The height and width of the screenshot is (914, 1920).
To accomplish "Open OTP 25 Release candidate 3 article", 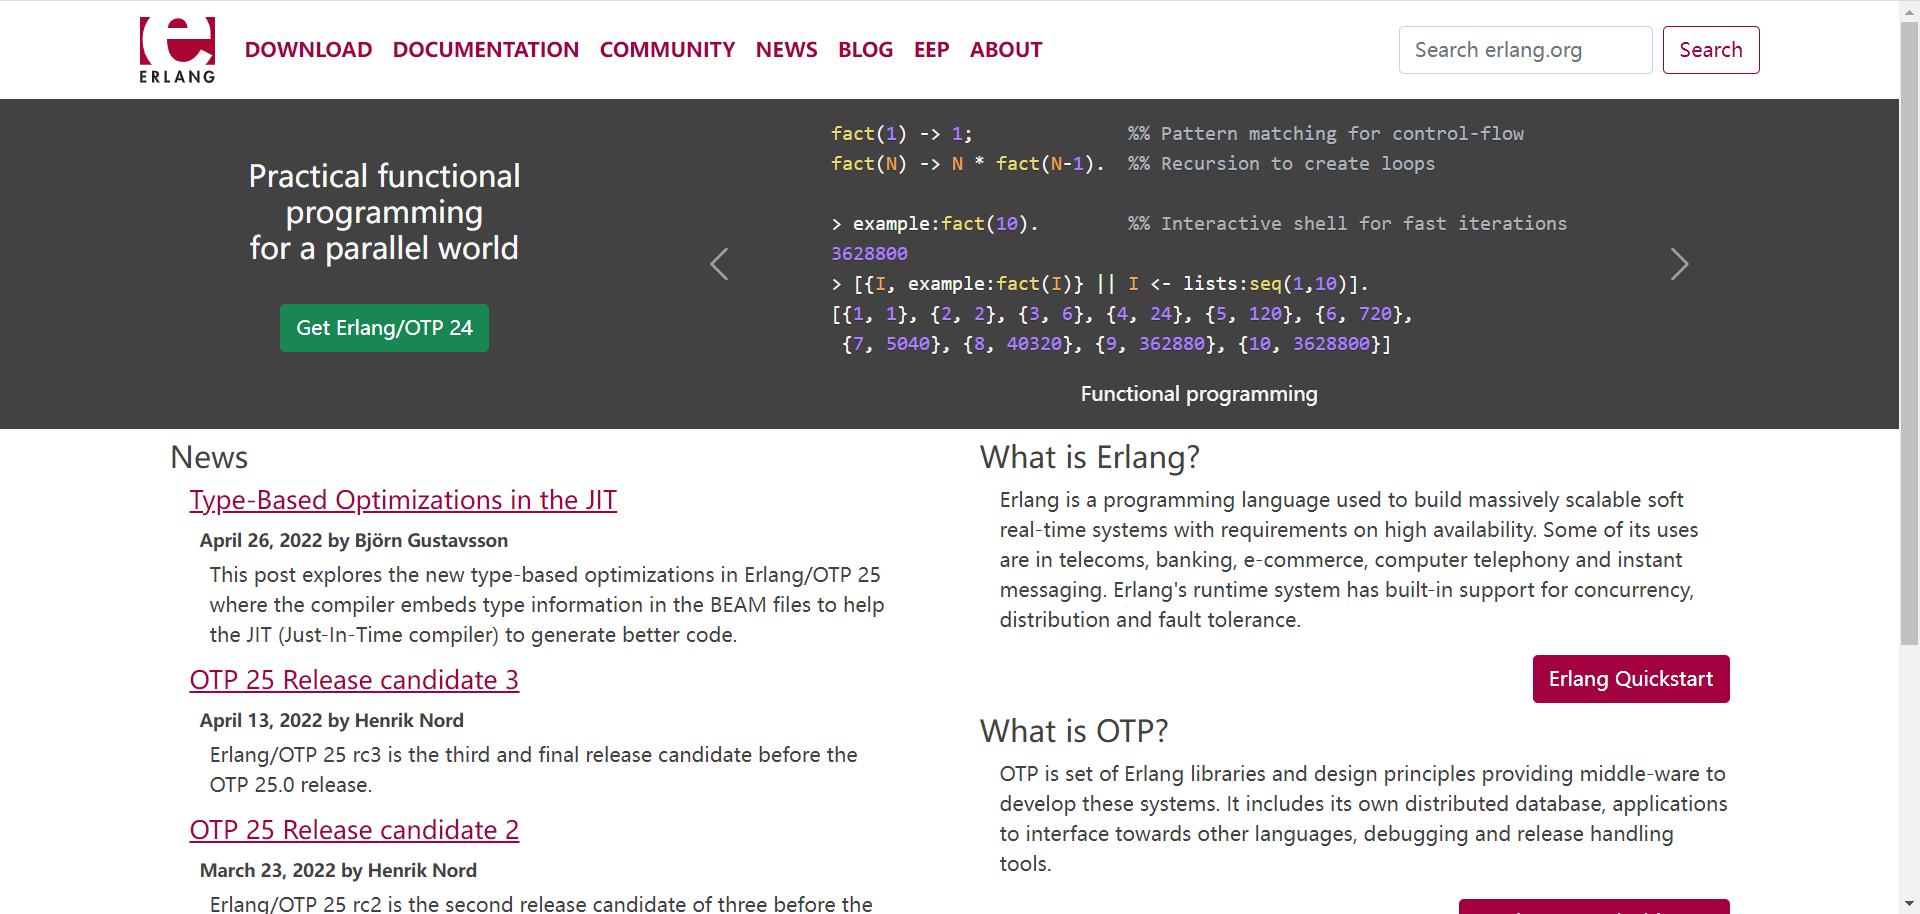I will tap(354, 680).
